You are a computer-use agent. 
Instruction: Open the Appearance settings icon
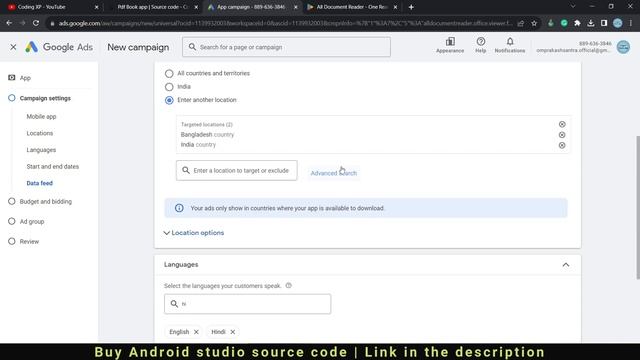(x=450, y=45)
